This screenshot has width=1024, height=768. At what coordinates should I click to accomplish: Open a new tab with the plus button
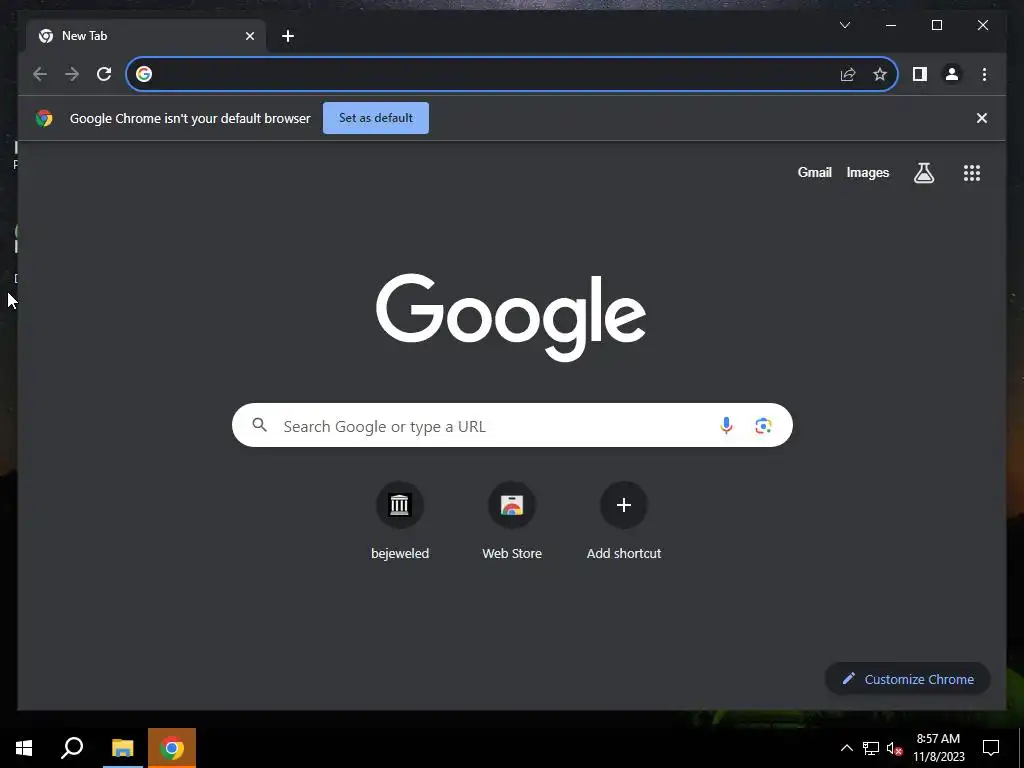[x=287, y=36]
